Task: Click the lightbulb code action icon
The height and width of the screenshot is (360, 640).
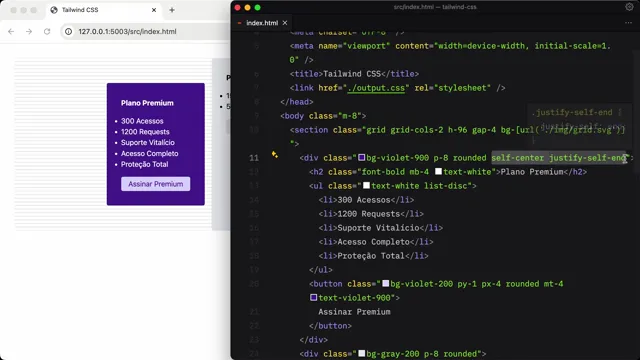Action: point(275,154)
